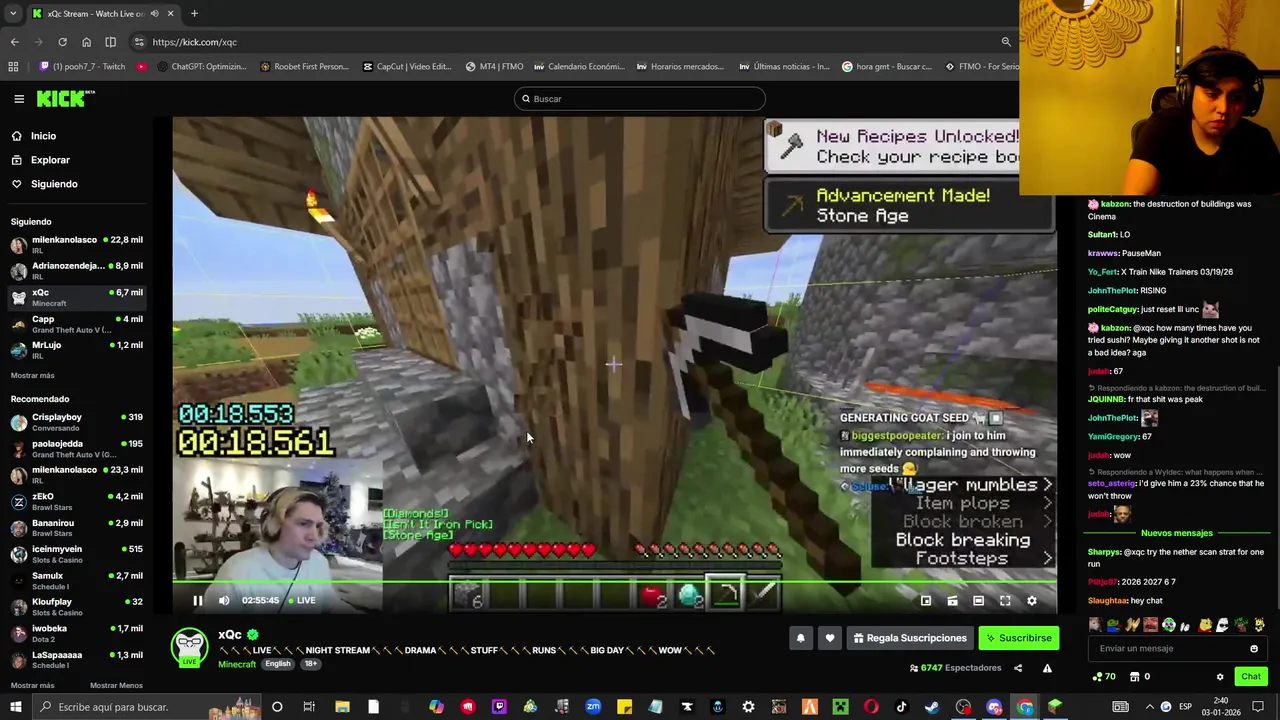
Task: Toggle the browser side panel button
Action: pyautogui.click(x=110, y=42)
